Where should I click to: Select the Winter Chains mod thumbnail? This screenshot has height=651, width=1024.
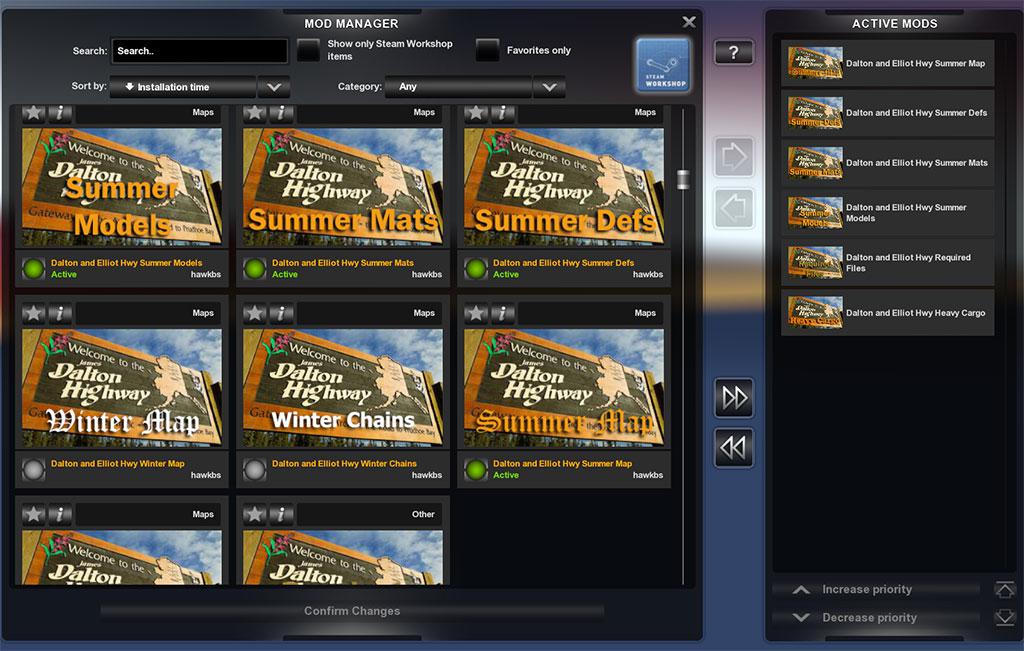pos(343,388)
